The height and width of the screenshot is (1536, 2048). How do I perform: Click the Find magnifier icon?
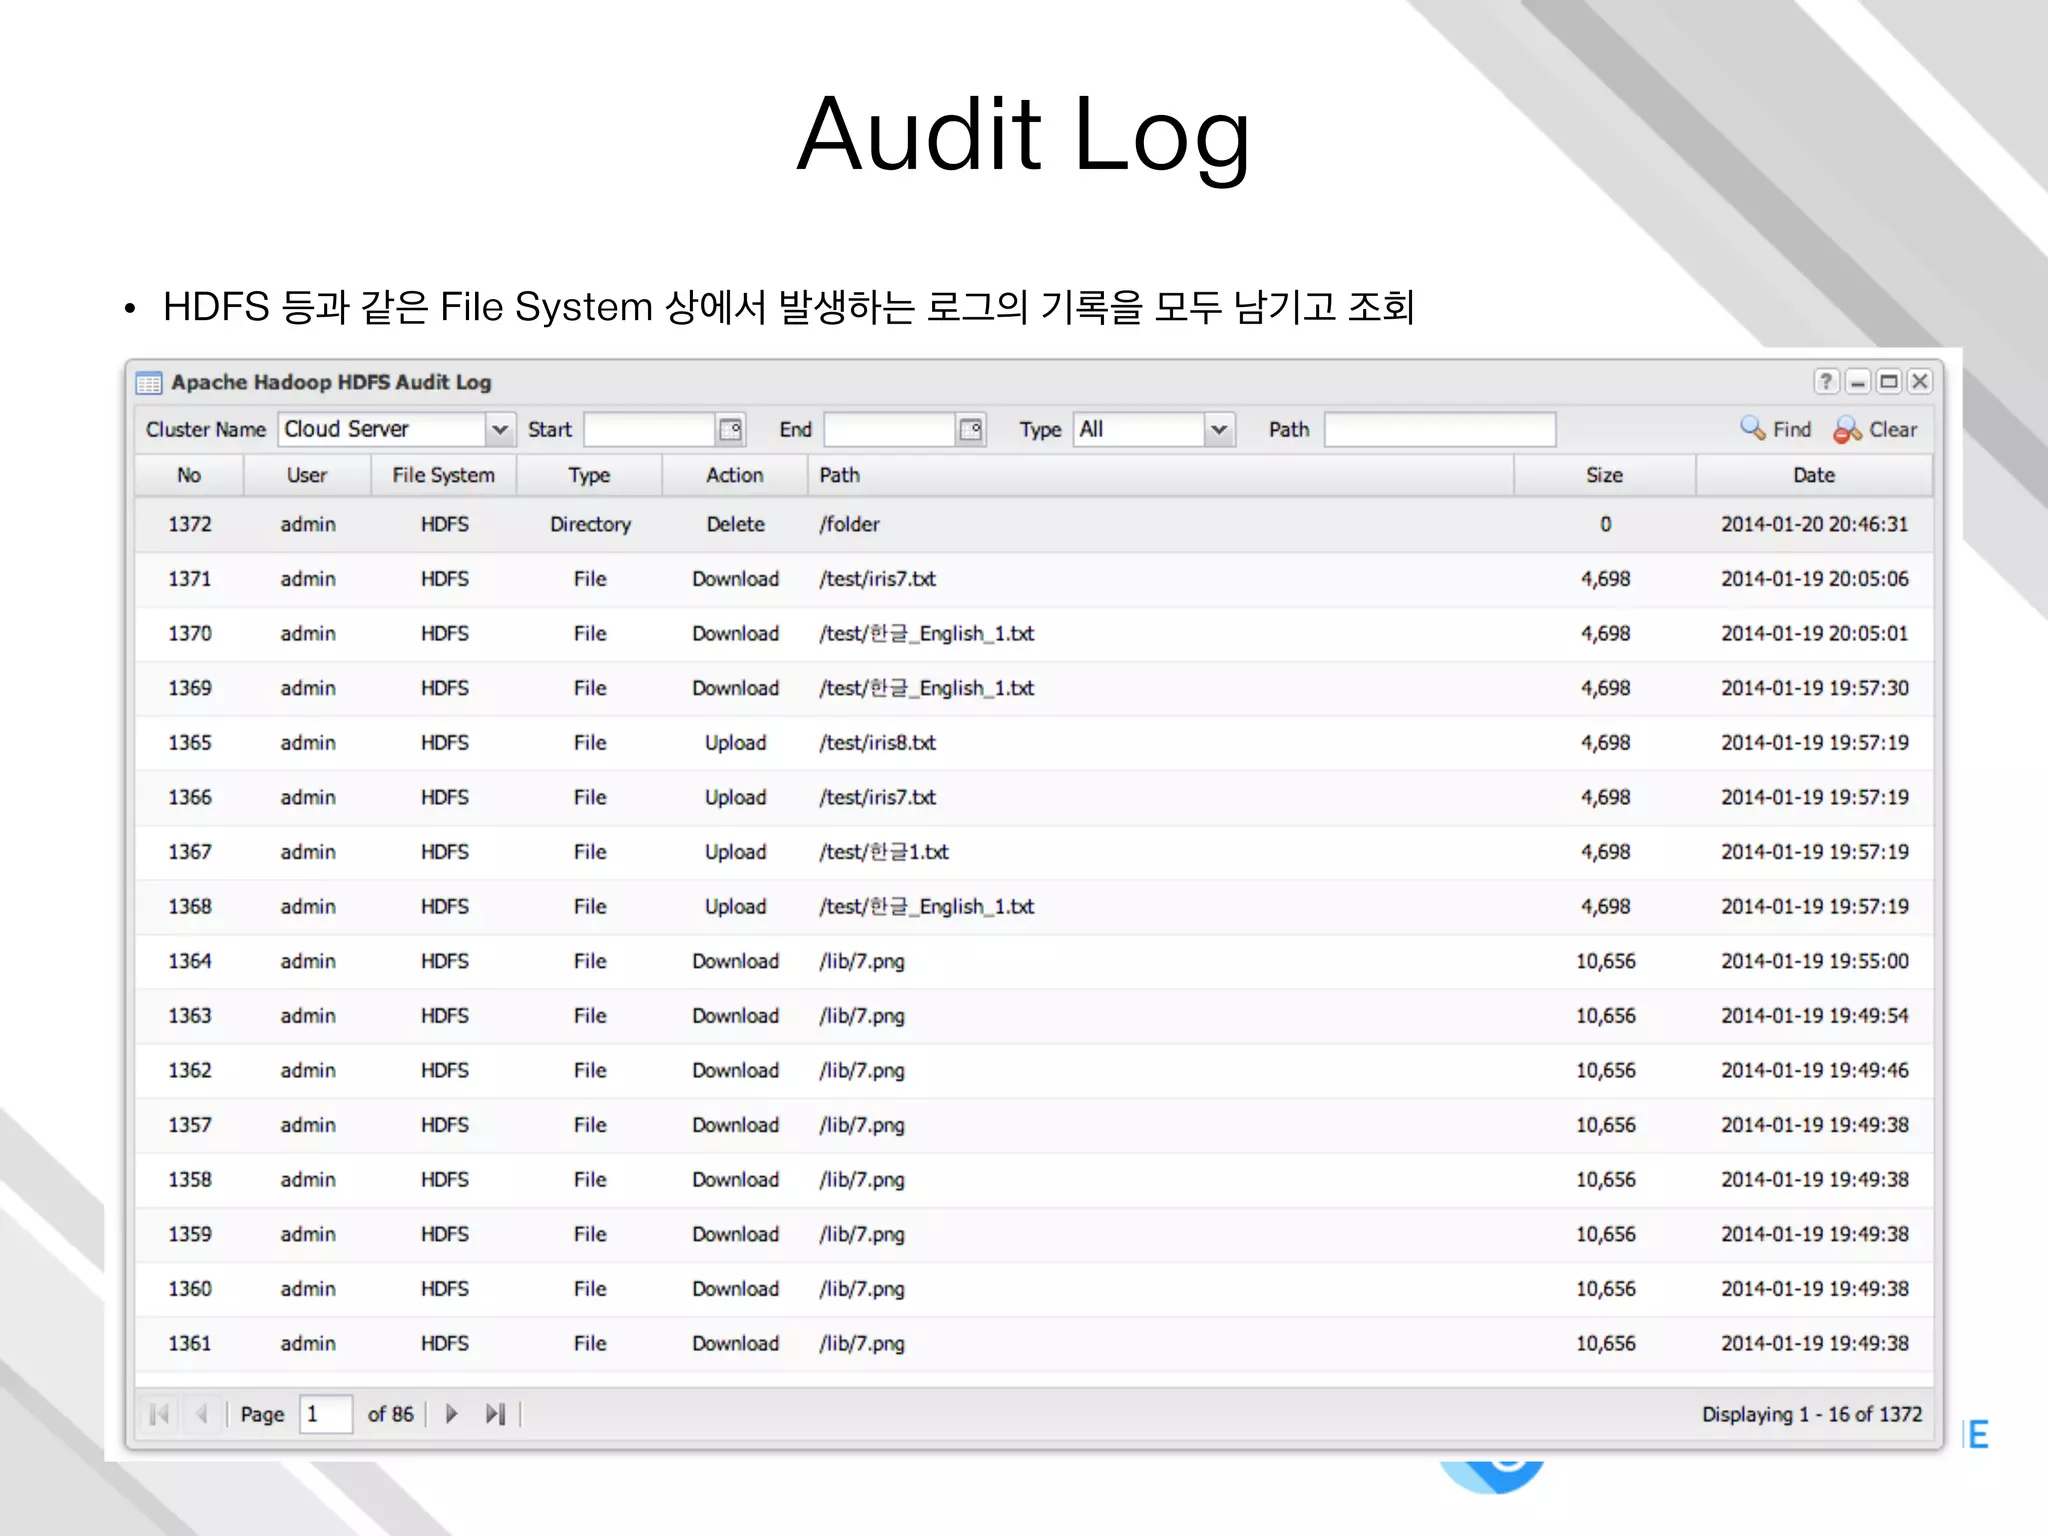pyautogui.click(x=1752, y=429)
